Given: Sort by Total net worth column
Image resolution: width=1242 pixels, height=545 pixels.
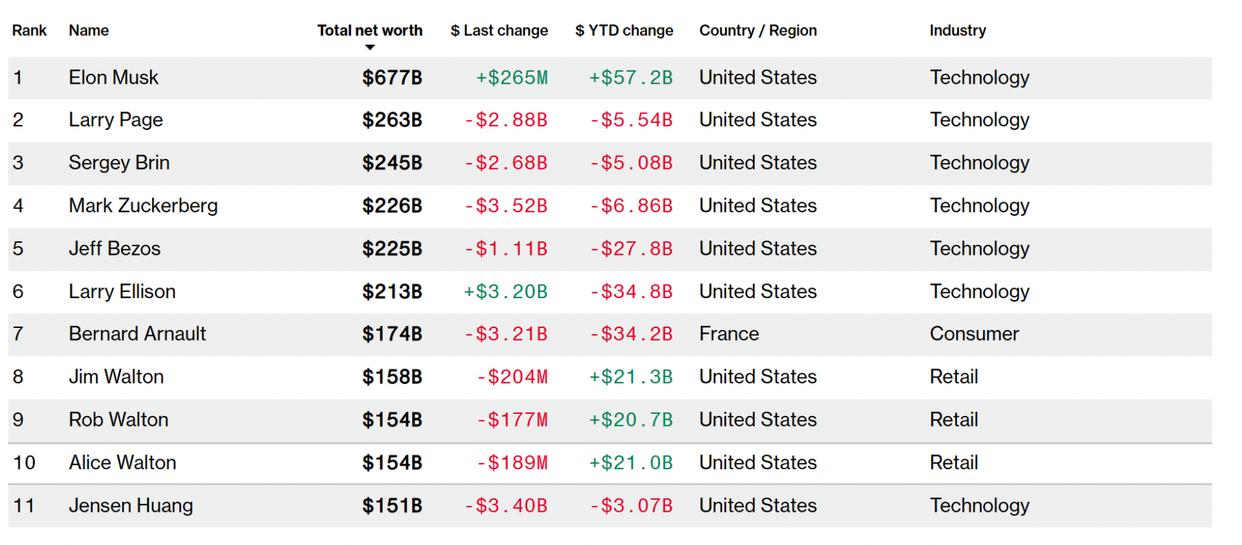Looking at the screenshot, I should (x=369, y=30).
